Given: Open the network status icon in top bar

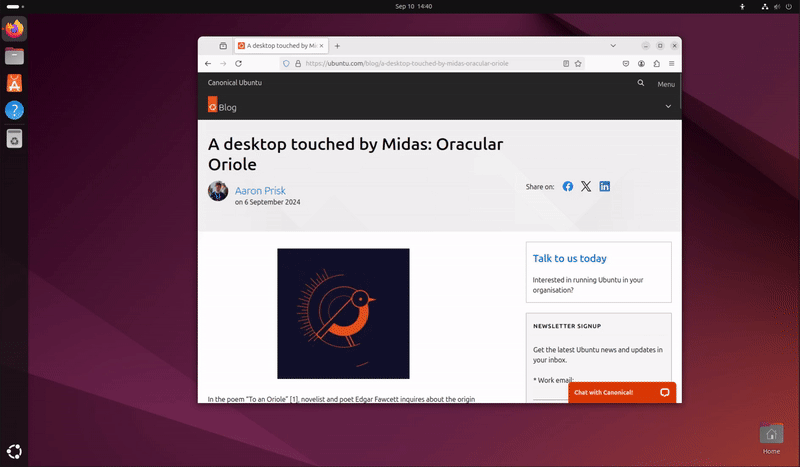Looking at the screenshot, I should [765, 7].
